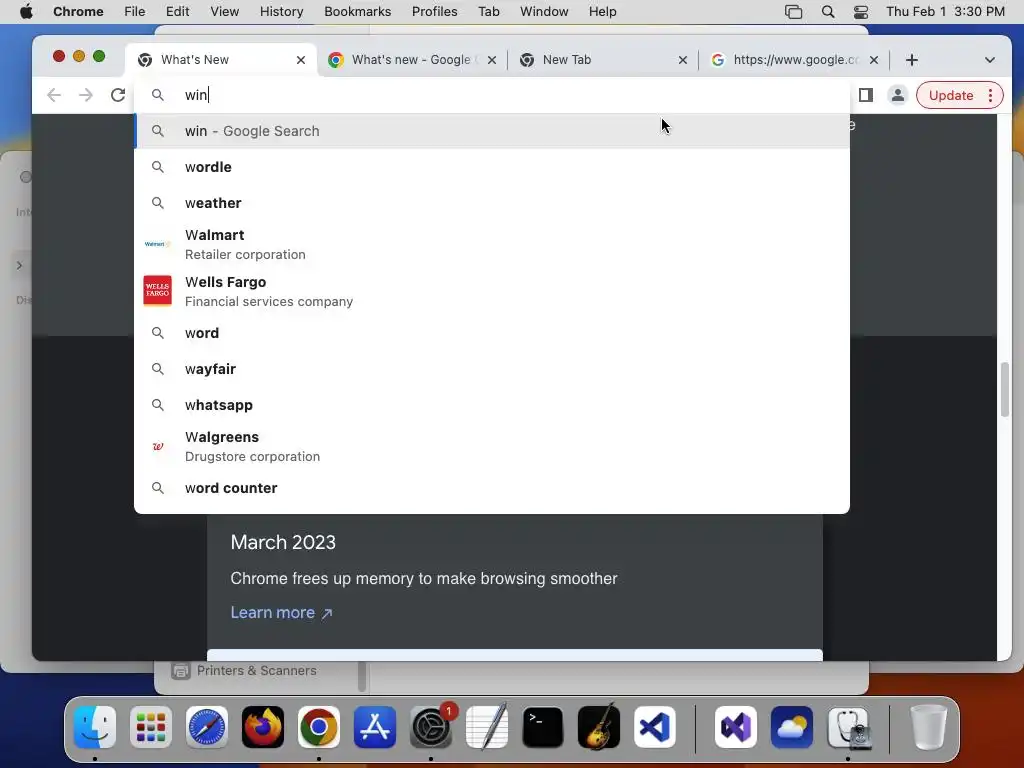Open Launchpad from the dock

pyautogui.click(x=151, y=727)
